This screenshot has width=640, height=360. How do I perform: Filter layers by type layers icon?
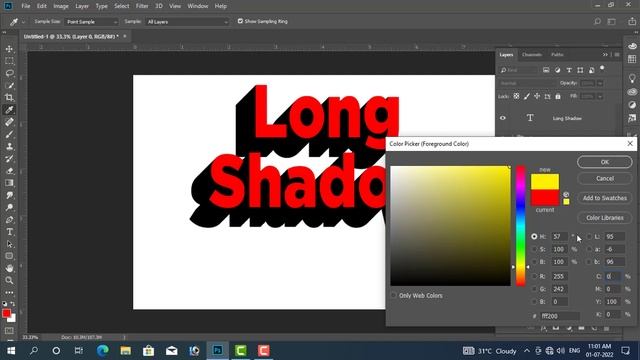(569, 70)
